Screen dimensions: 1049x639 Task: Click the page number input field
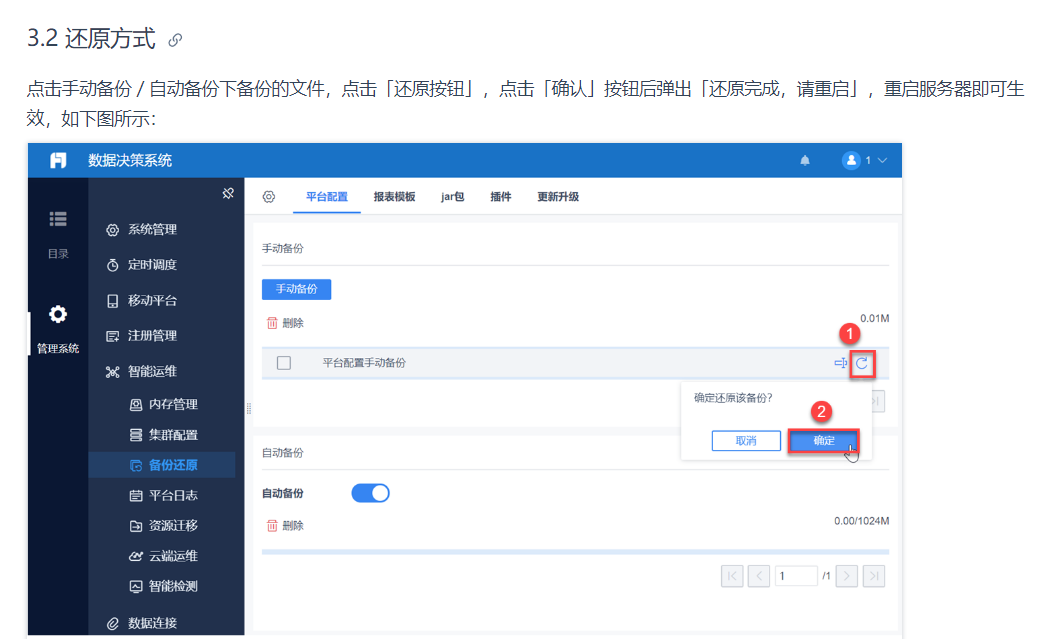pos(796,576)
